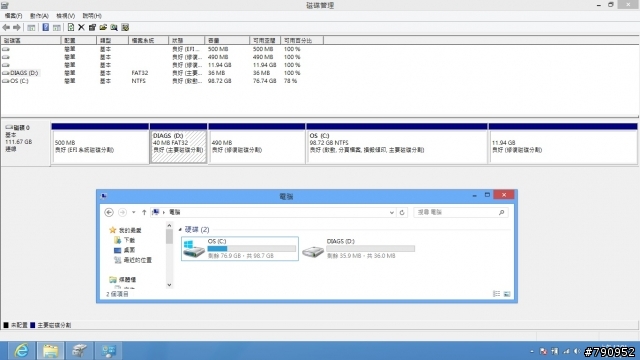This screenshot has height=360, width=640.
Task: Toggle the console tree toolbar icon
Action: click(31, 27)
